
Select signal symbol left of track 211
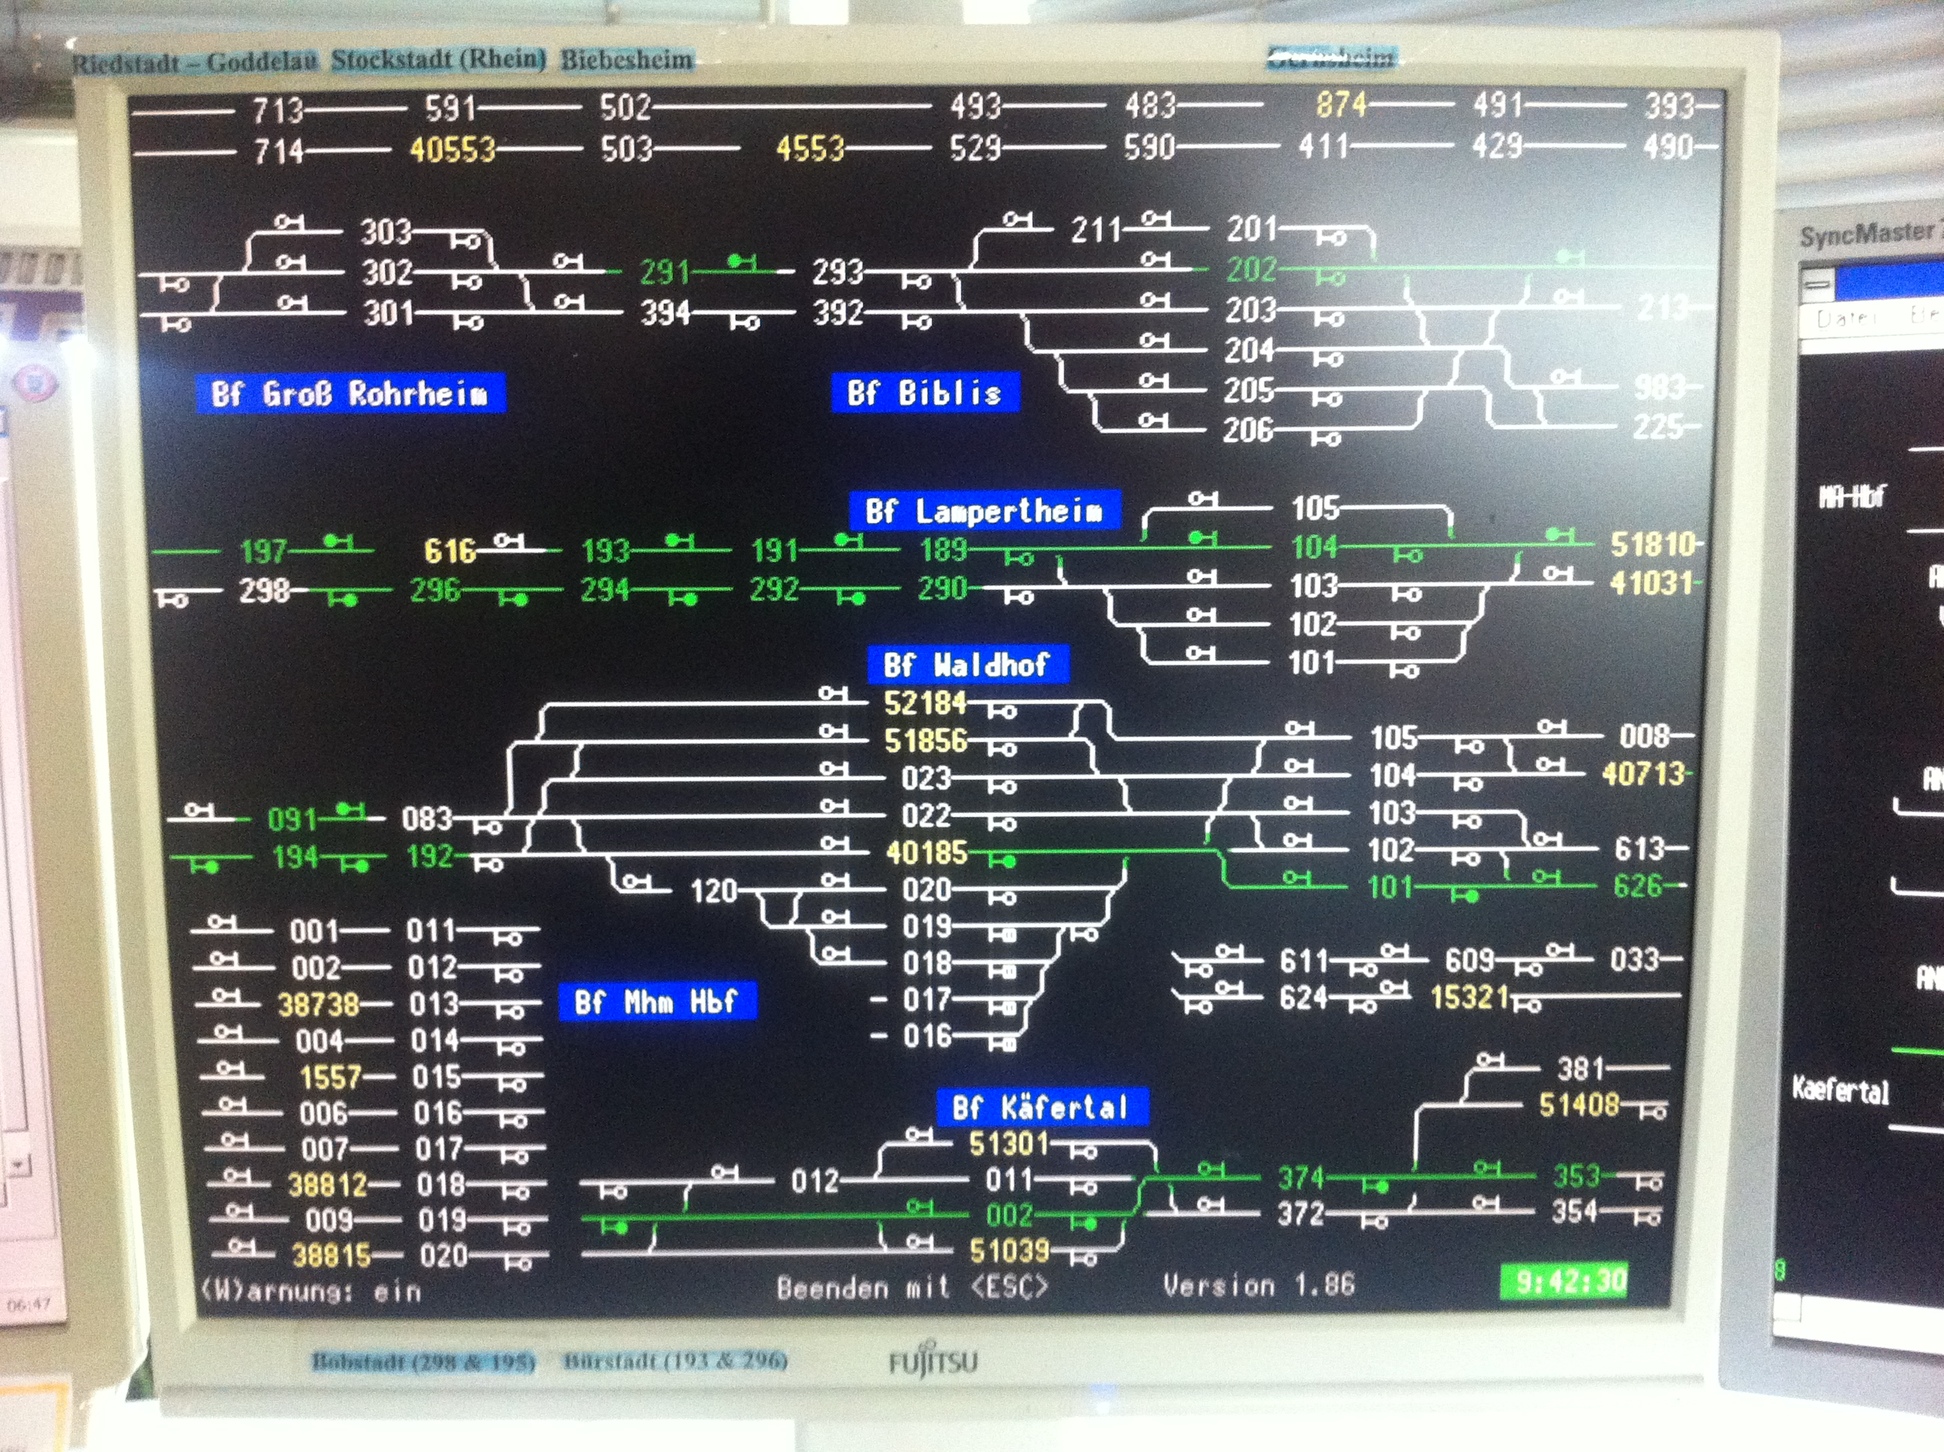pyautogui.click(x=1017, y=219)
